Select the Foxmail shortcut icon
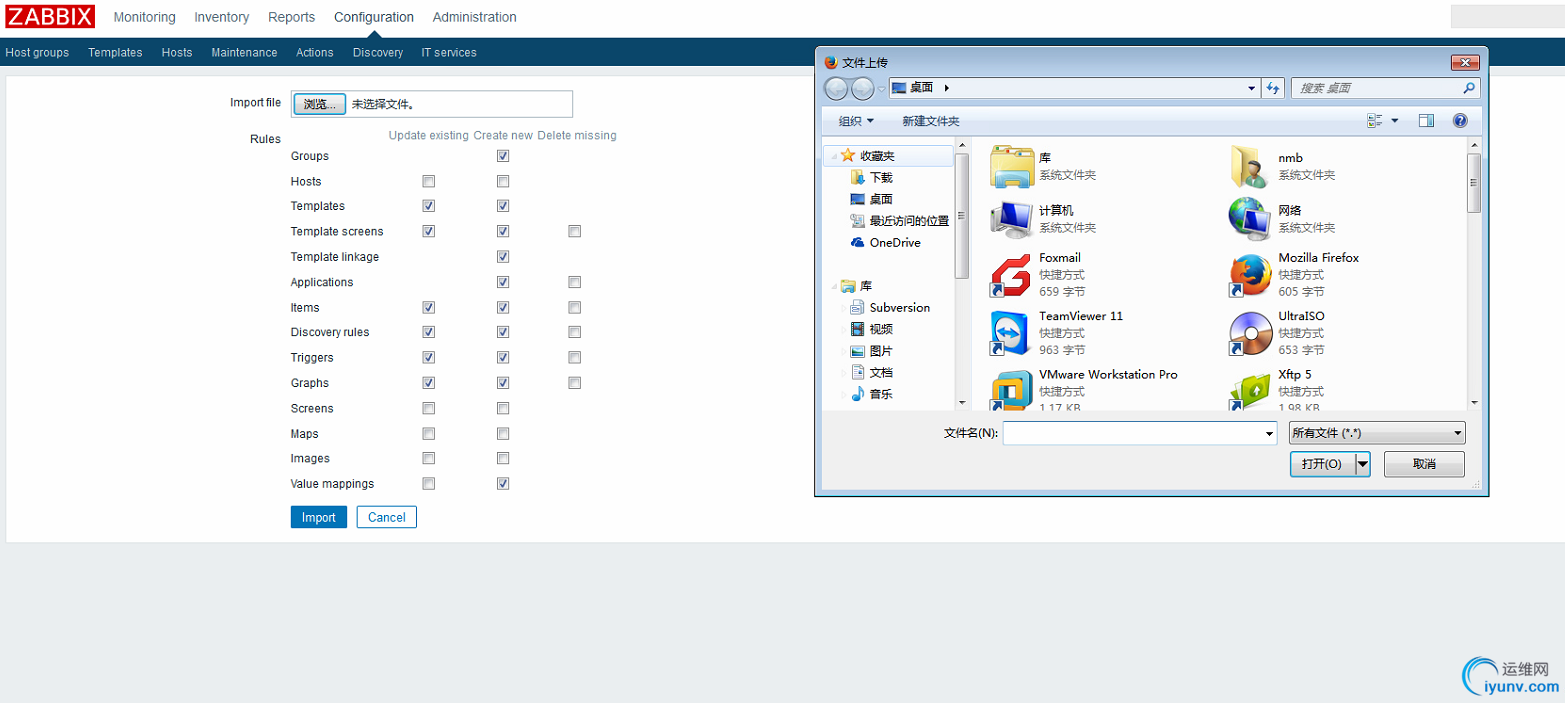Screen dimensions: 1565x703 1011,276
